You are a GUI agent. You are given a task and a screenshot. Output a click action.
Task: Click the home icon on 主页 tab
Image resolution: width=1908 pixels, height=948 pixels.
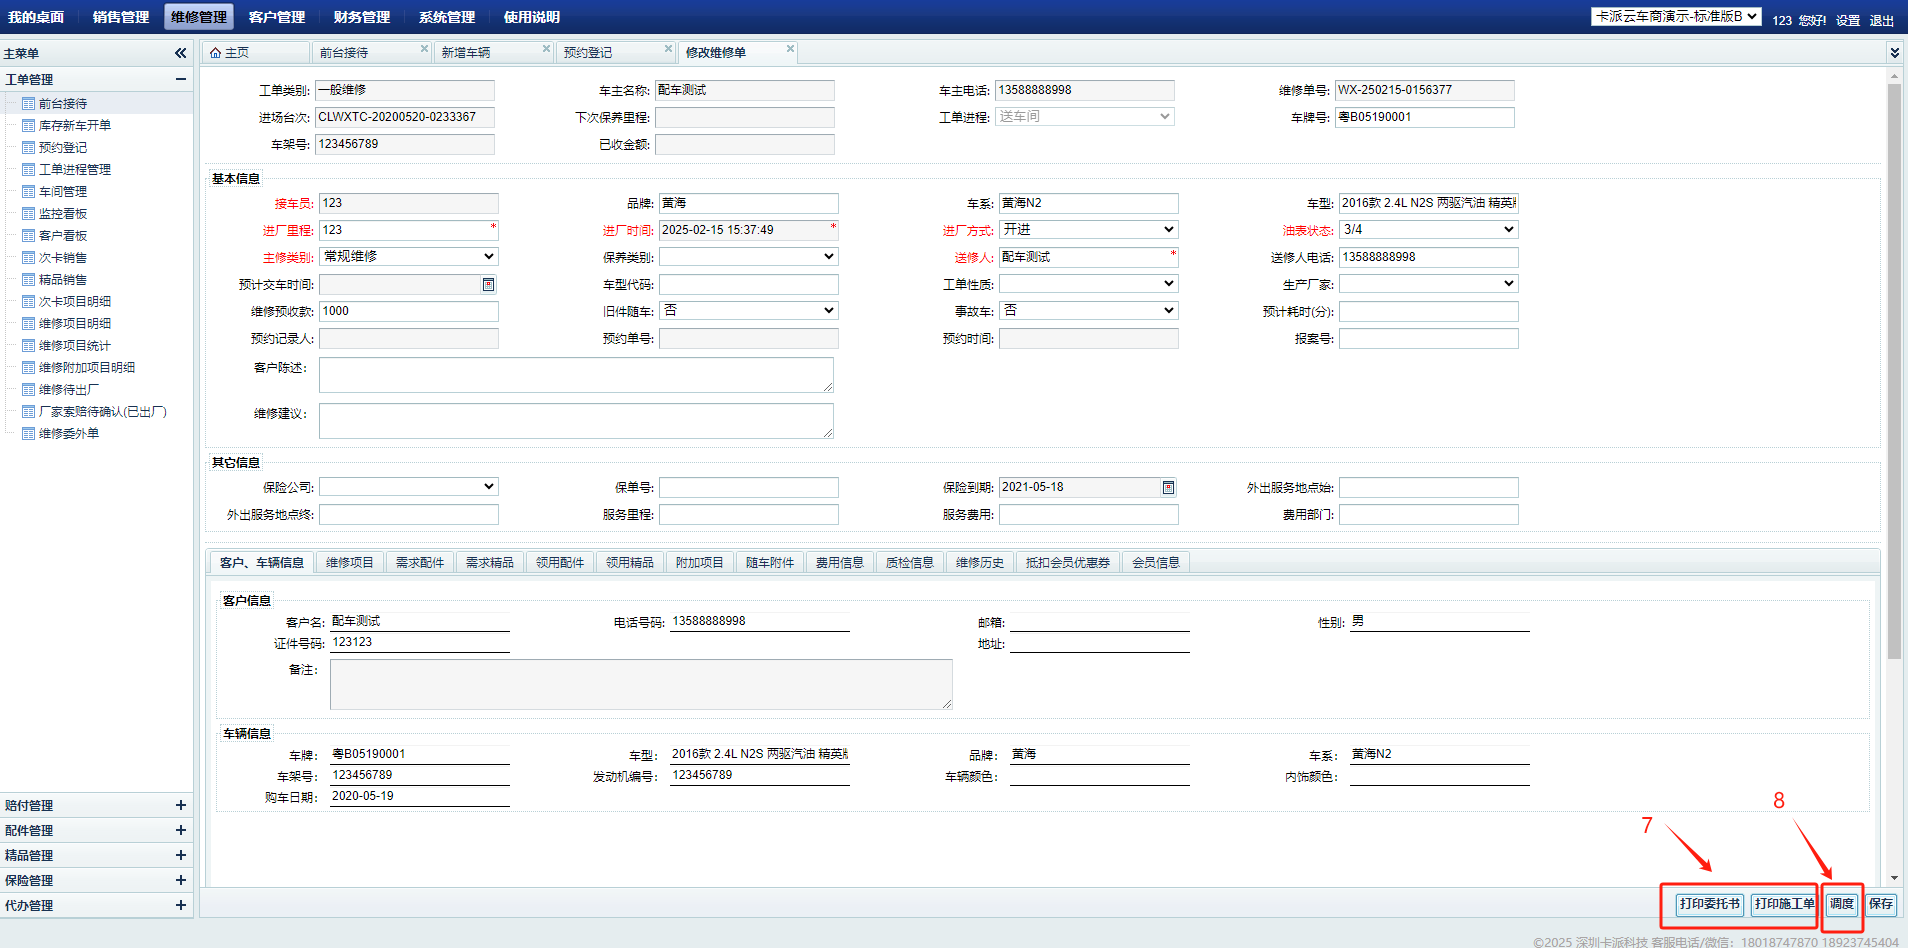point(215,53)
